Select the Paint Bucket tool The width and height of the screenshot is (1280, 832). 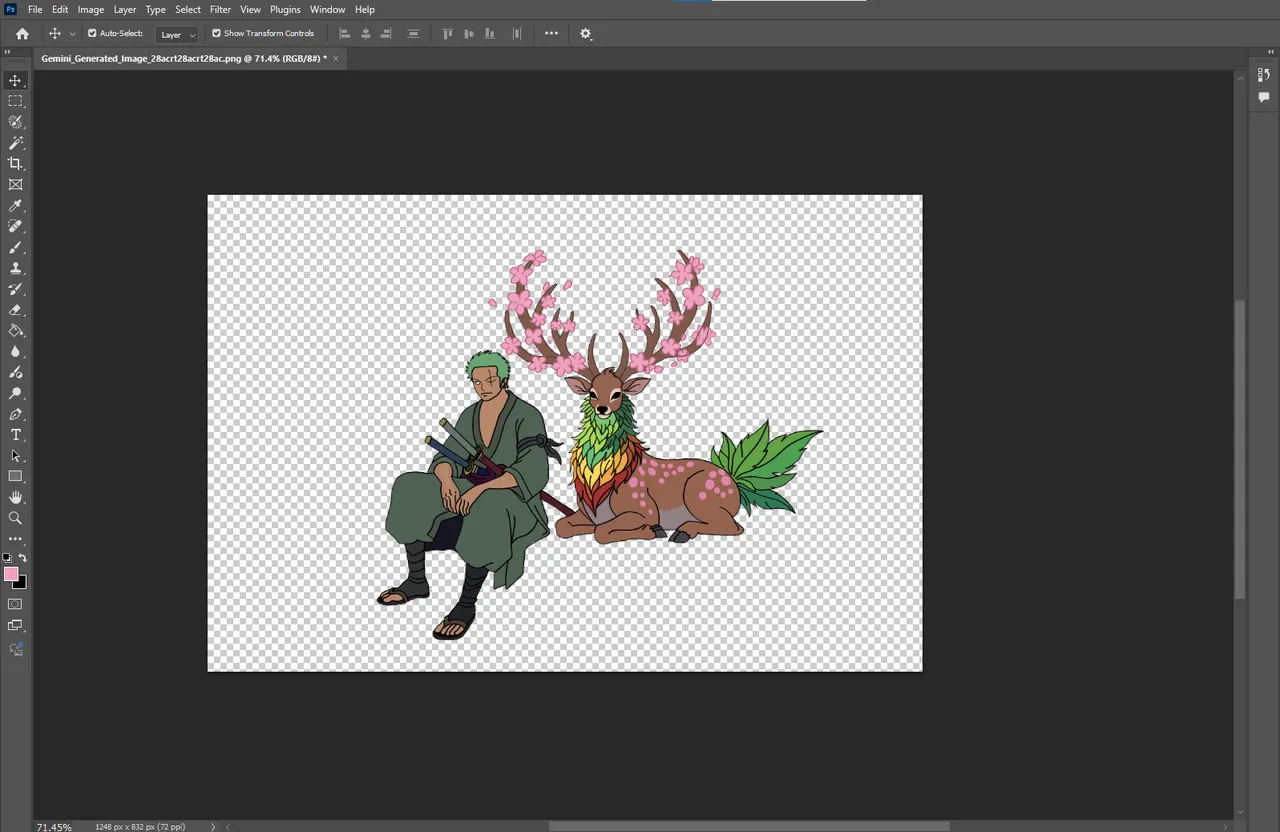coord(15,330)
